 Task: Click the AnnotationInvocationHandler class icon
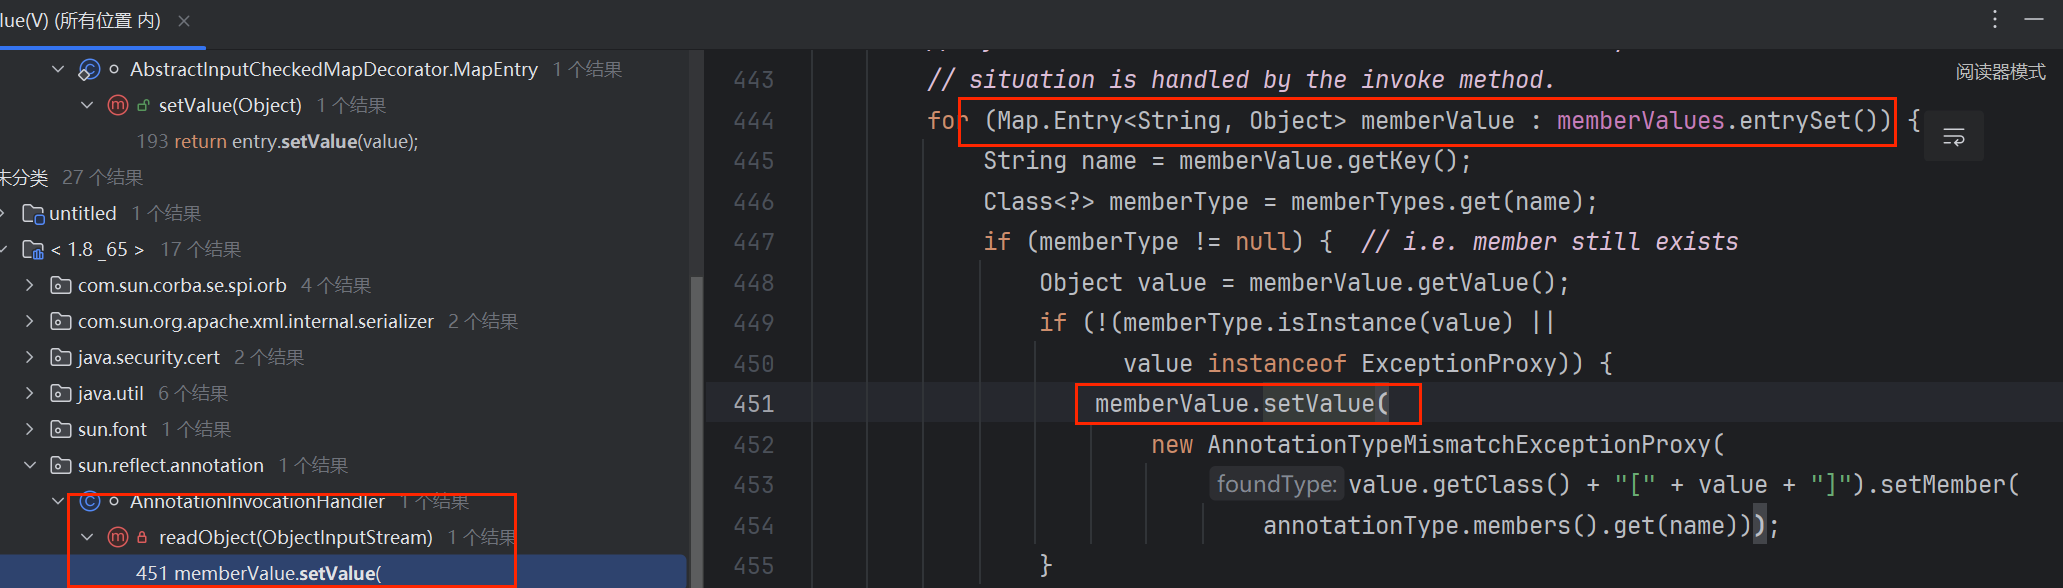point(90,502)
